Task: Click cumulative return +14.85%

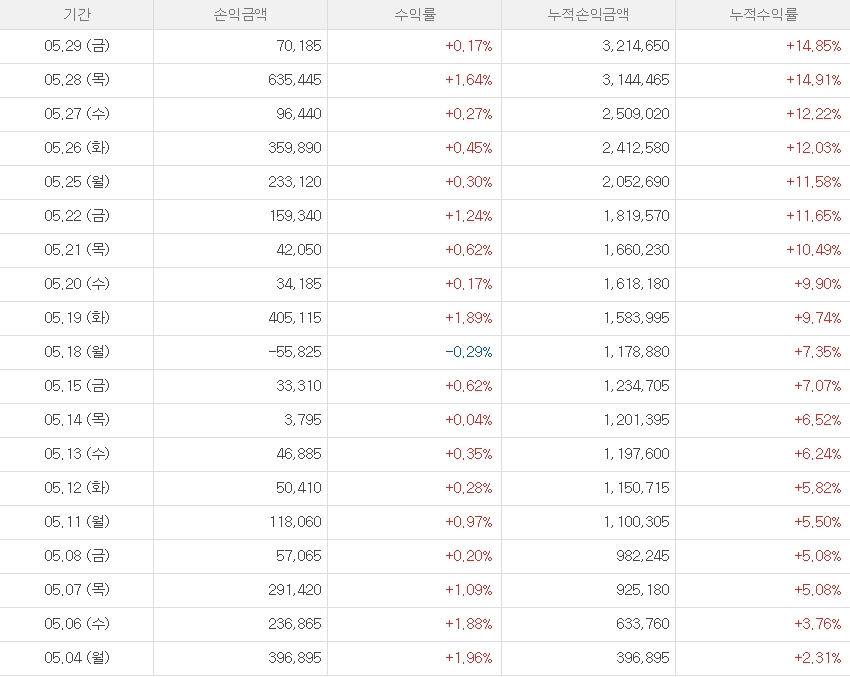Action: pyautogui.click(x=814, y=46)
